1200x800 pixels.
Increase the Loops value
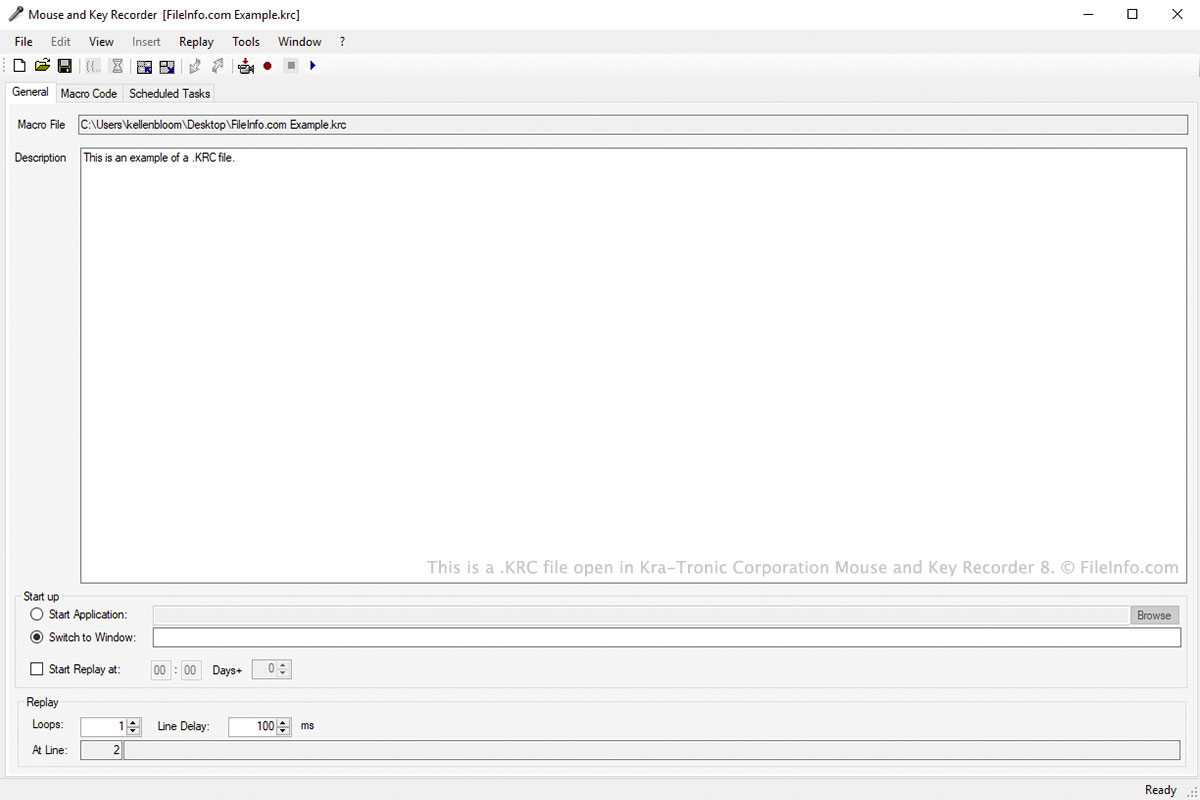(x=134, y=722)
